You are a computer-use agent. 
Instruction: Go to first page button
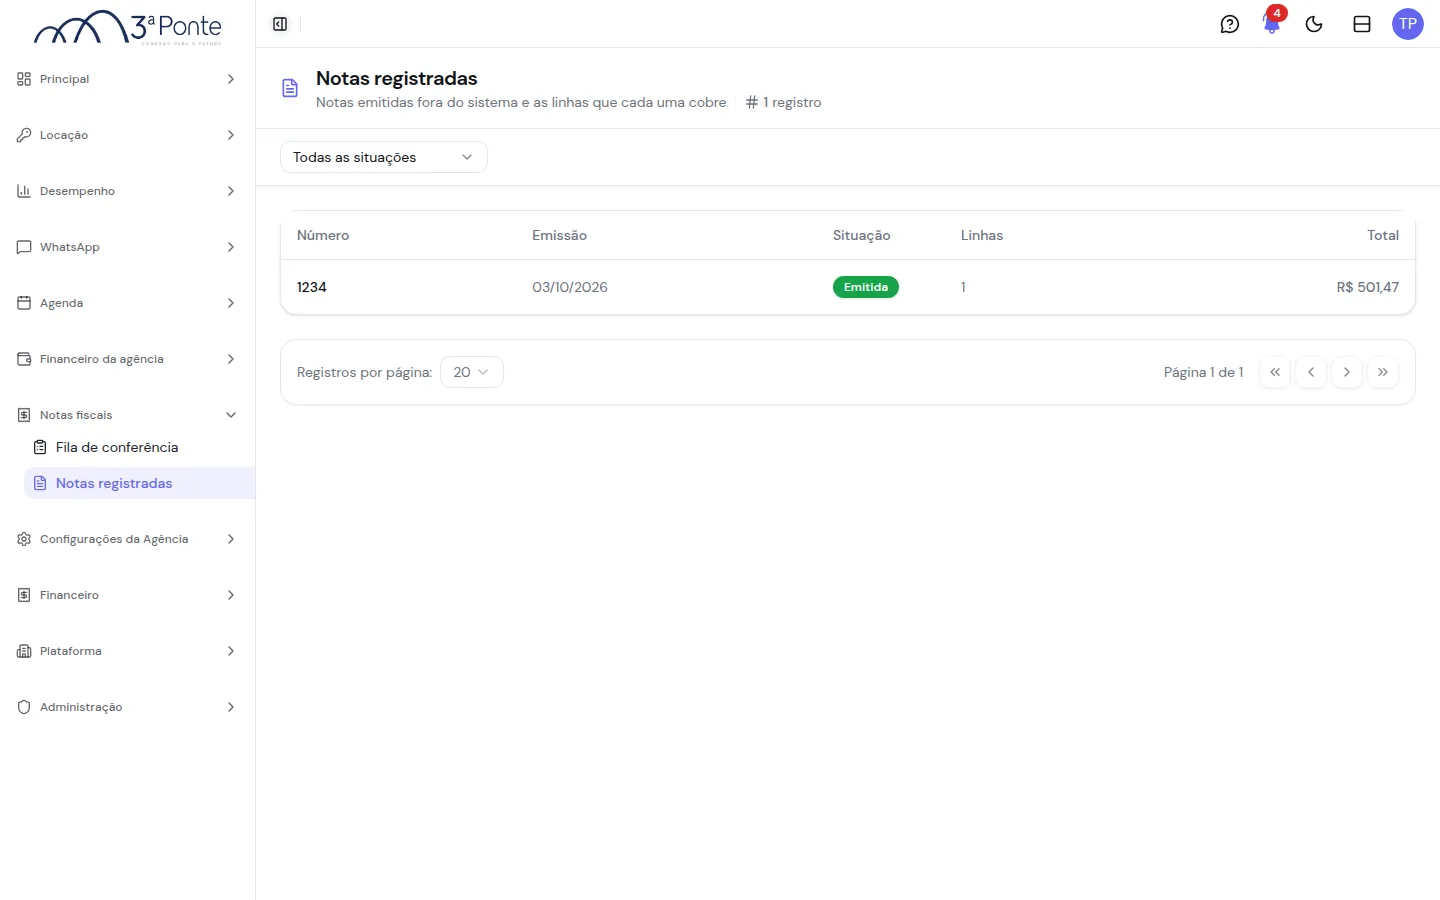pyautogui.click(x=1275, y=372)
